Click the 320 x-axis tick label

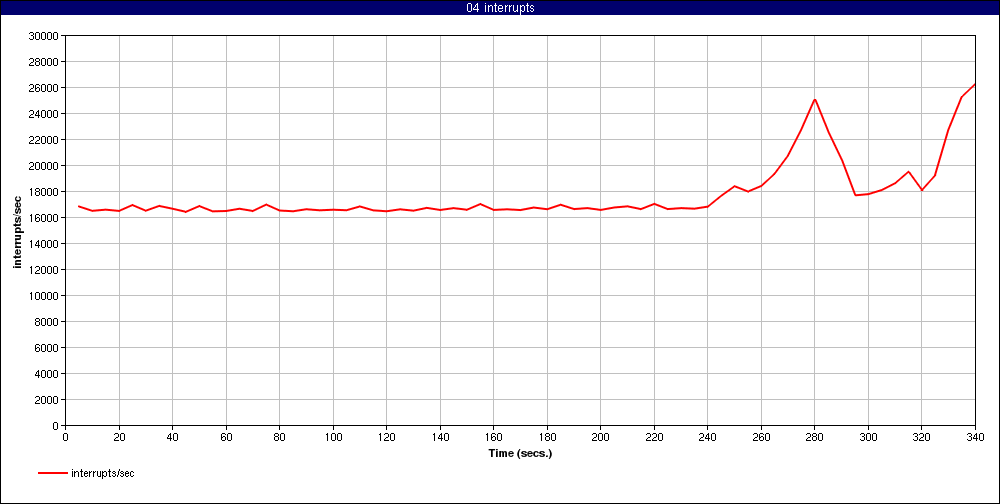coord(922,437)
